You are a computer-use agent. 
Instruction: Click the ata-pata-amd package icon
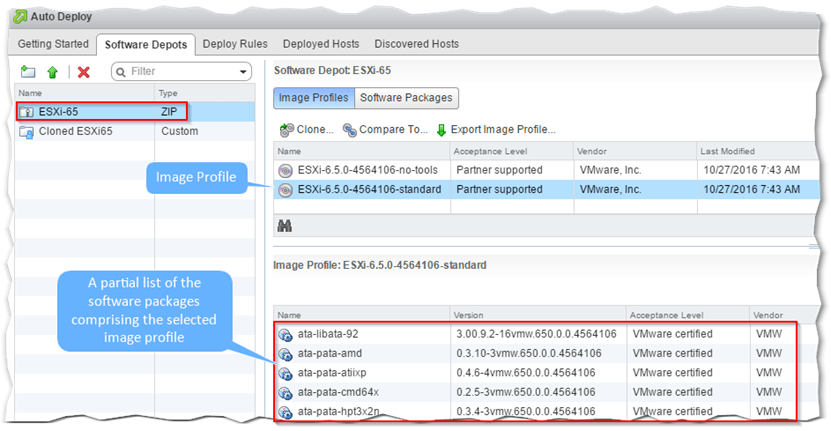click(285, 354)
